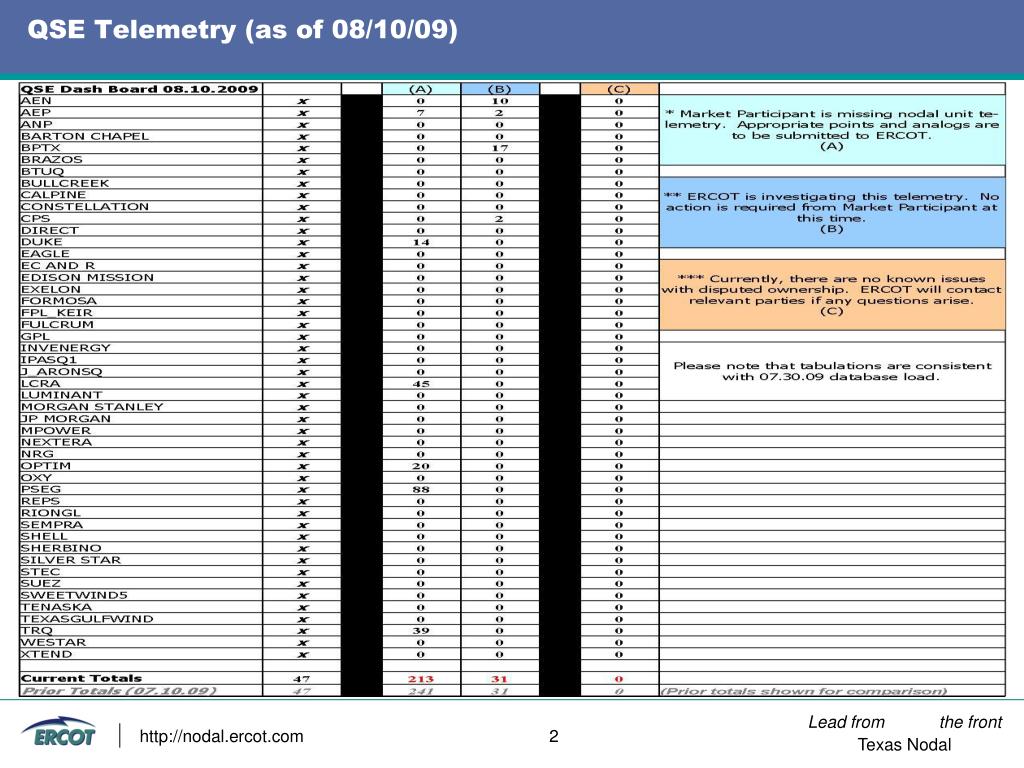The width and height of the screenshot is (1024, 768).
Task: Click the AEP row label
Action: (x=36, y=112)
